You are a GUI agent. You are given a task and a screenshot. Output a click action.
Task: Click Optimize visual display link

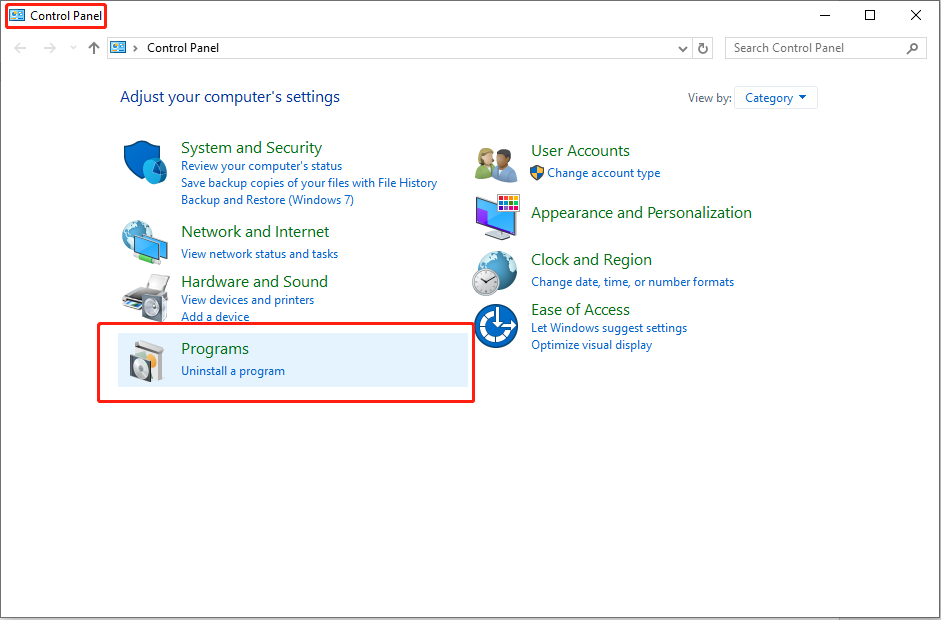click(x=592, y=345)
